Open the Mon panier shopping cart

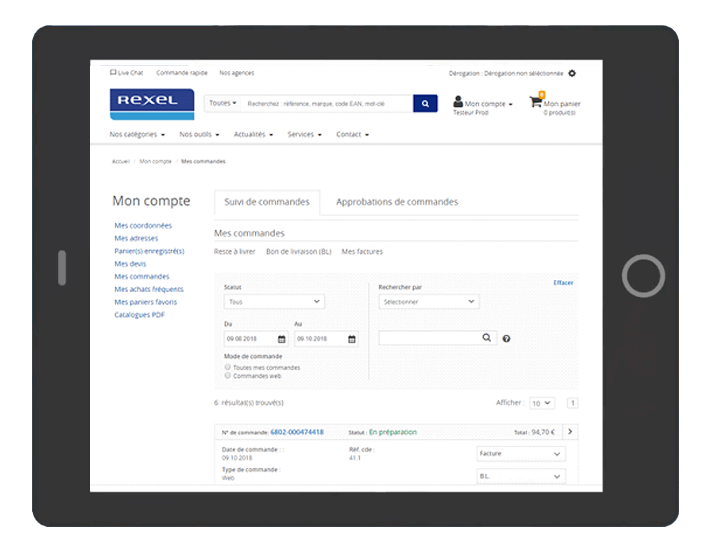[x=538, y=103]
